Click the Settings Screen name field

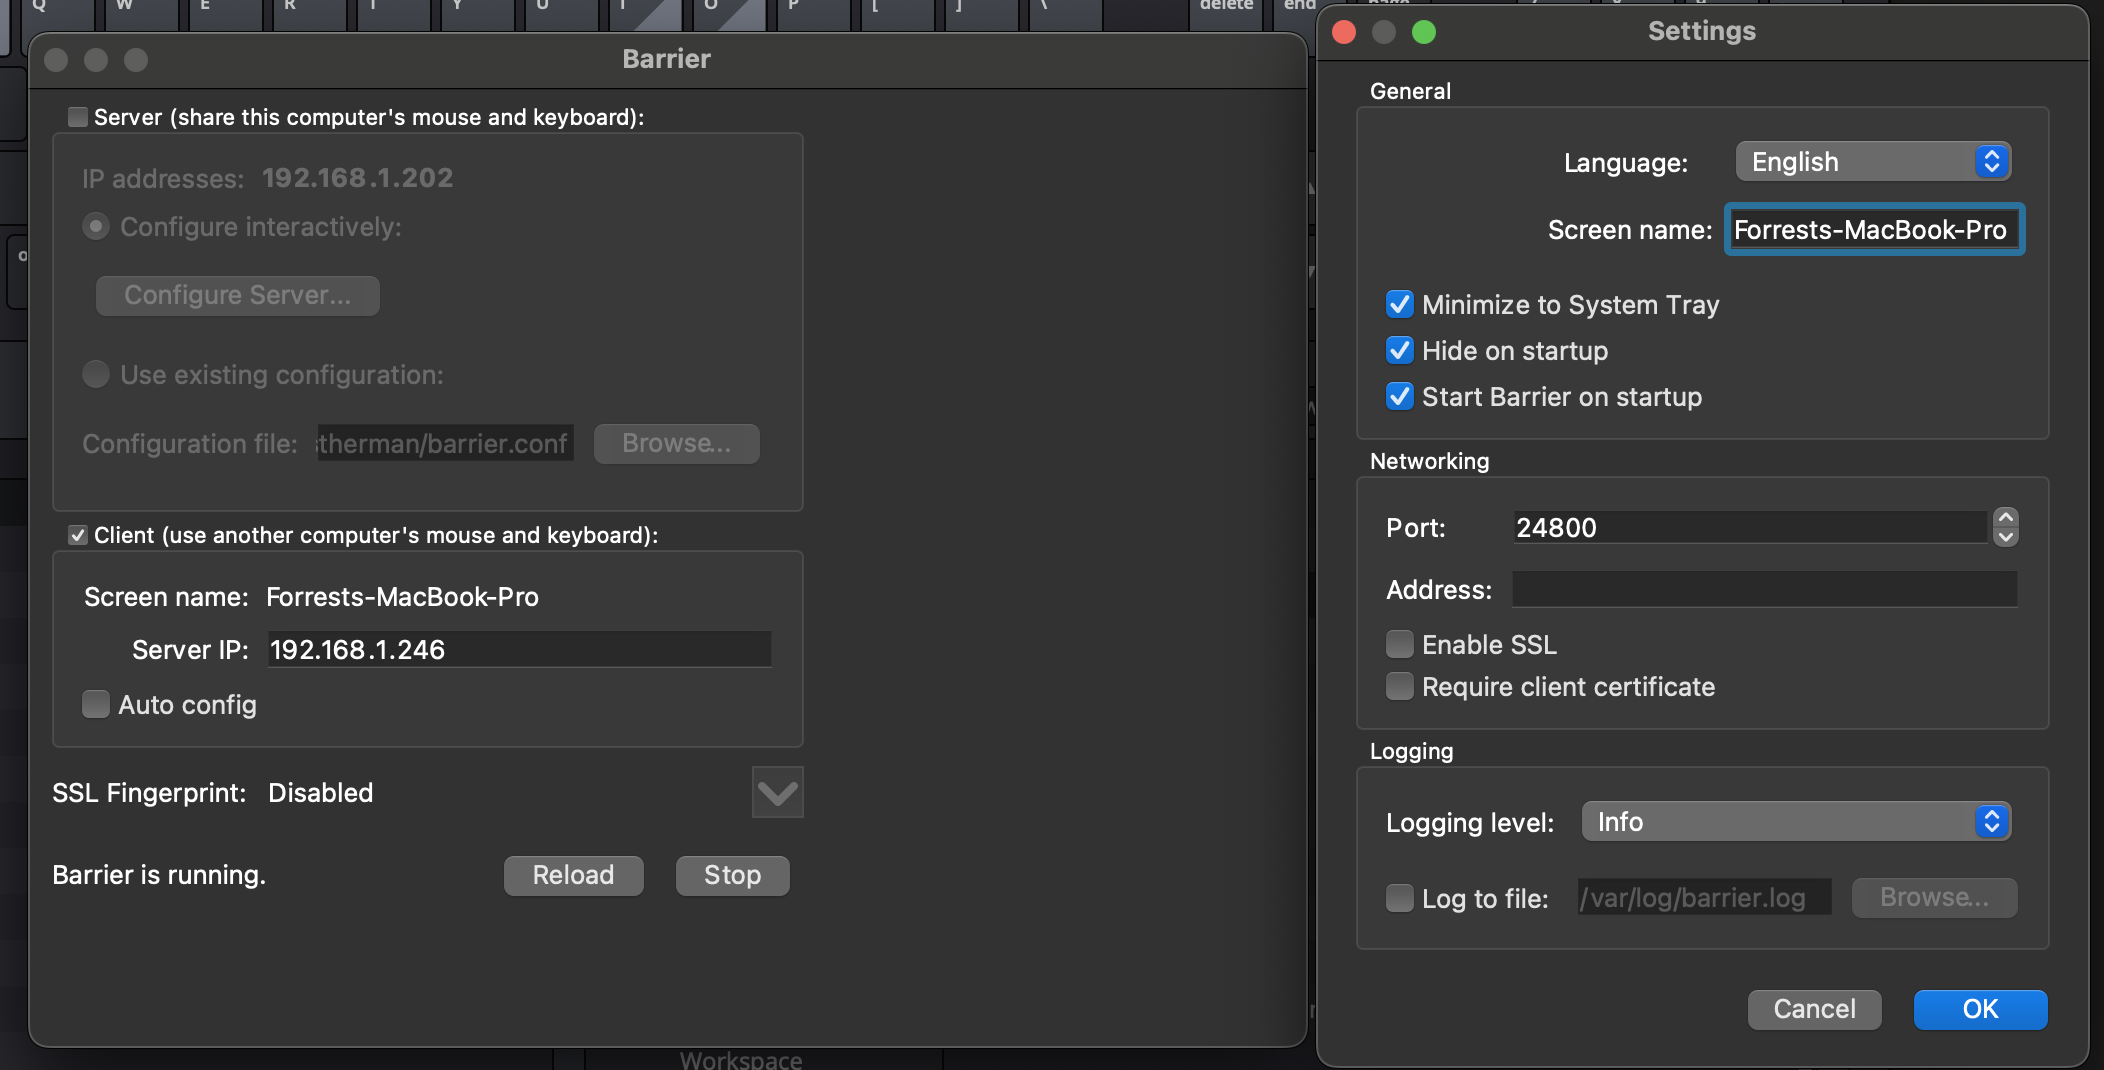click(1874, 229)
